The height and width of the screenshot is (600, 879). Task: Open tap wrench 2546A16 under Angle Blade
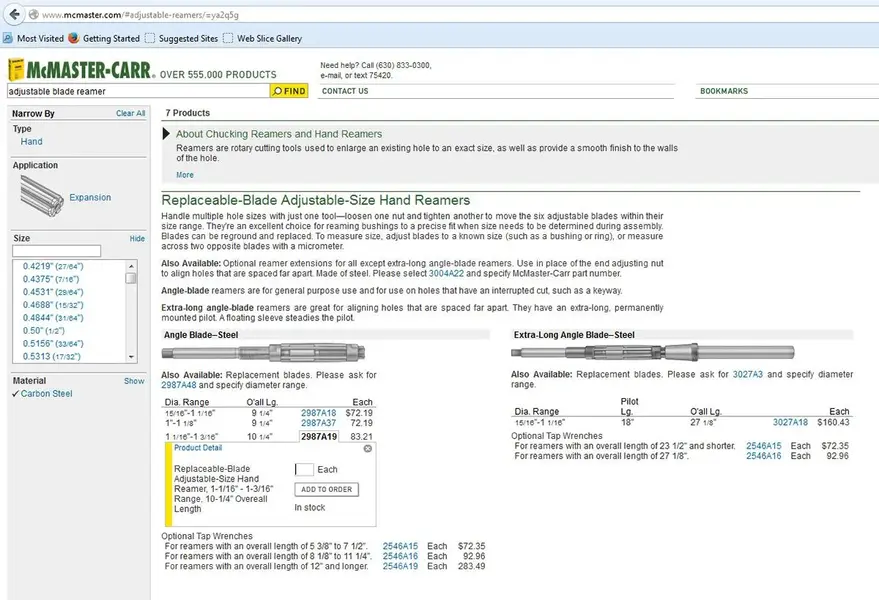tap(400, 556)
